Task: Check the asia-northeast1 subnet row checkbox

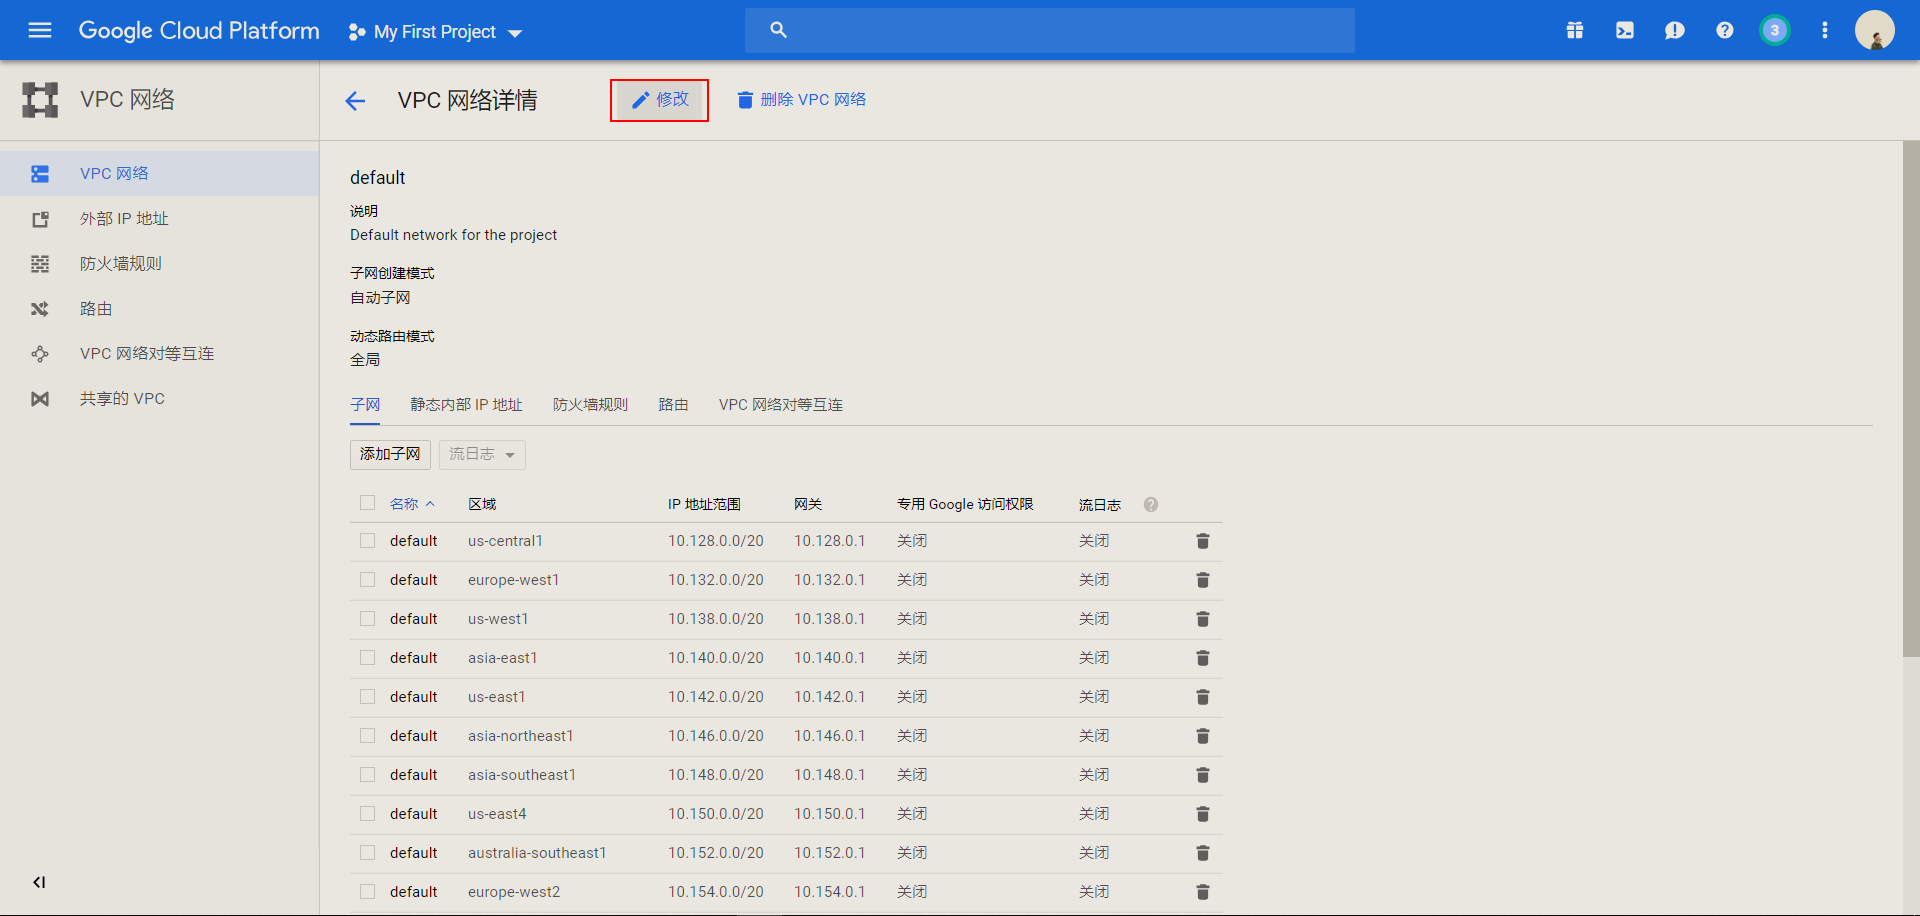Action: [367, 736]
